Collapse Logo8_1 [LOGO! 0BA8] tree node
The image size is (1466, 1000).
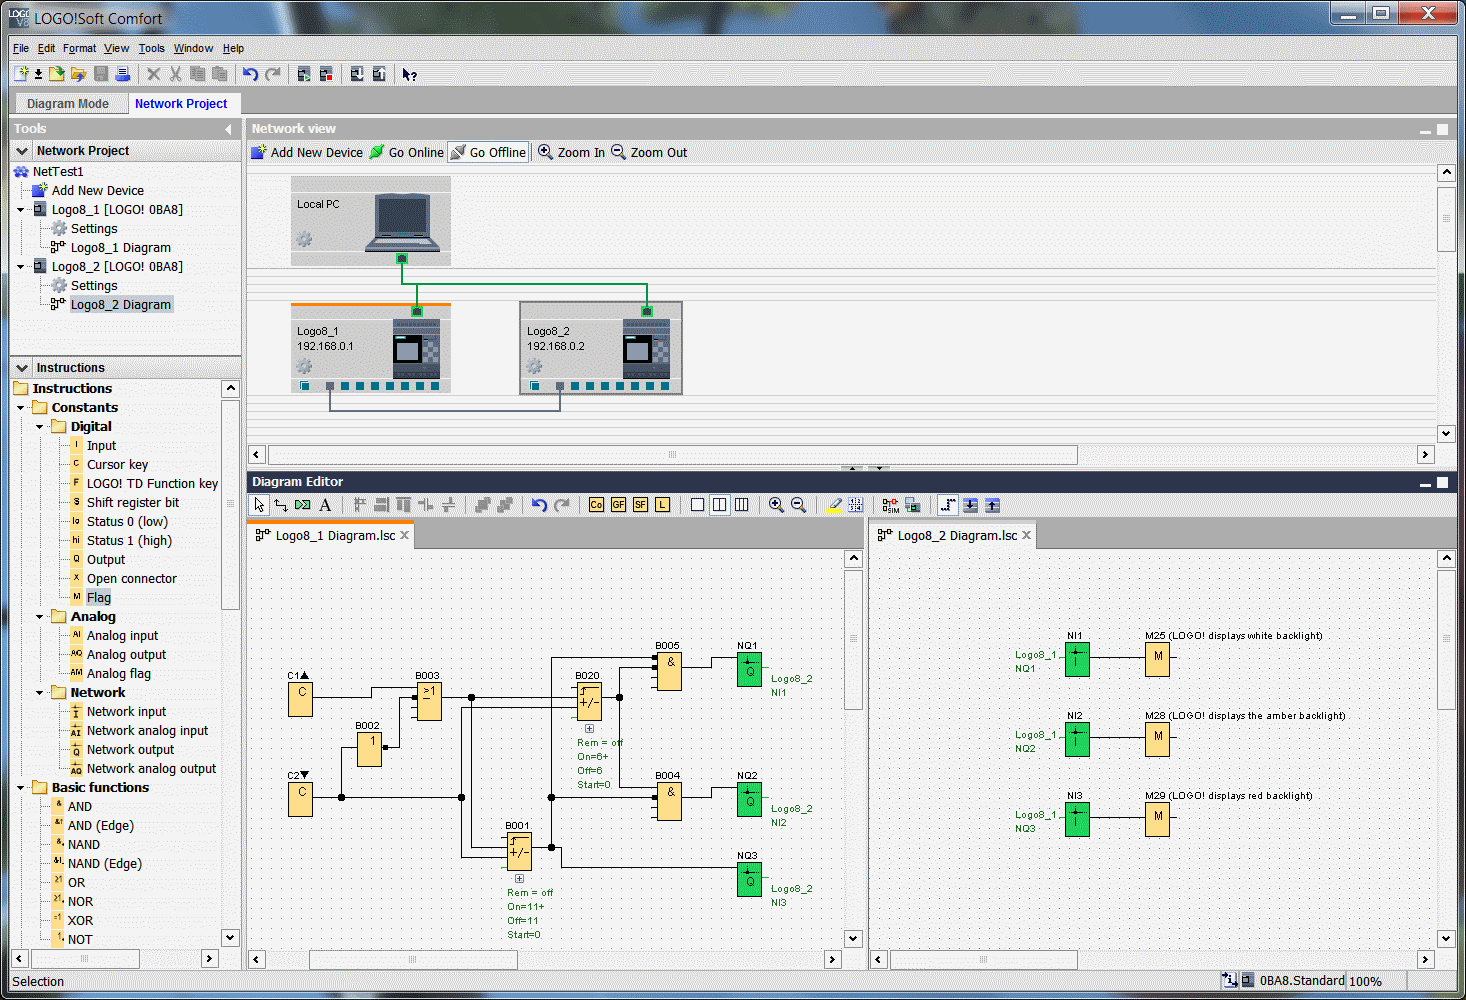21,210
